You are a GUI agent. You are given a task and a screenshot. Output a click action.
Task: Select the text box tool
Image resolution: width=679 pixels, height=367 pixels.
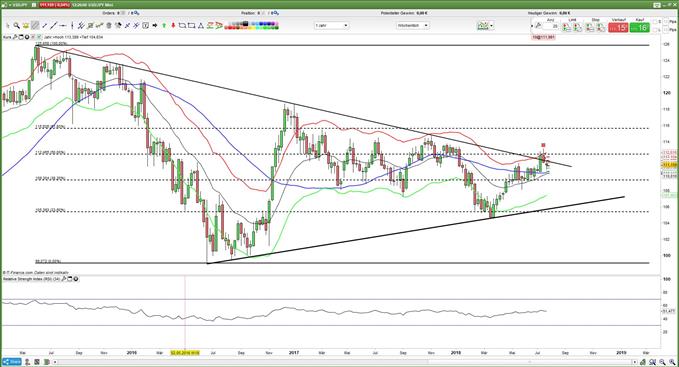[146, 26]
